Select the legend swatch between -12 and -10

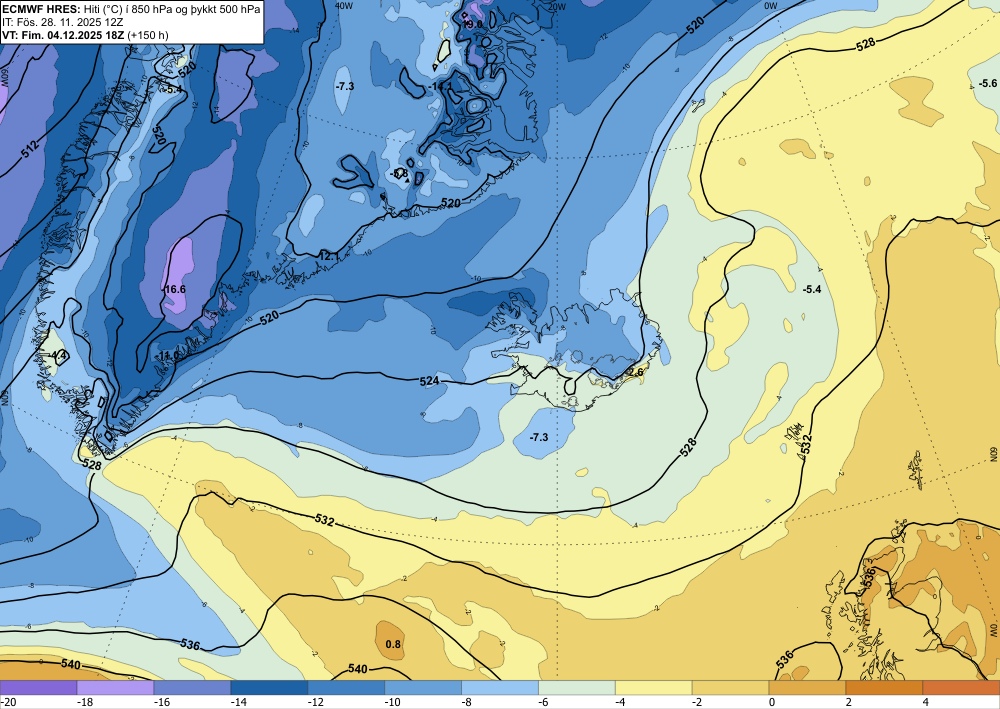pos(346,688)
